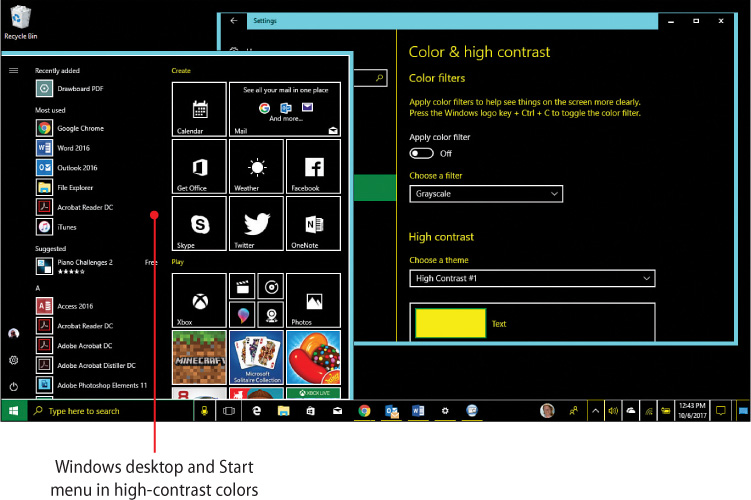
Task: Open Outlook 2016 from Start menu list
Action: click(67, 168)
